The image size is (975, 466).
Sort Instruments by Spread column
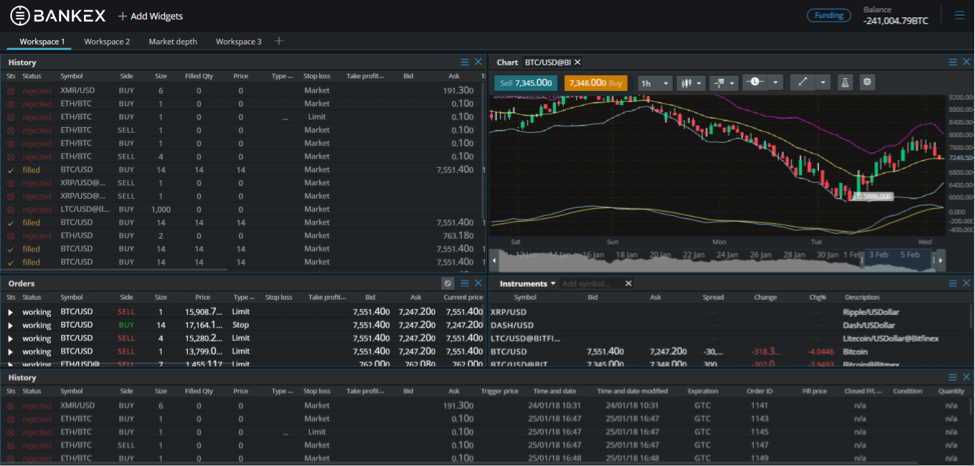coord(713,297)
